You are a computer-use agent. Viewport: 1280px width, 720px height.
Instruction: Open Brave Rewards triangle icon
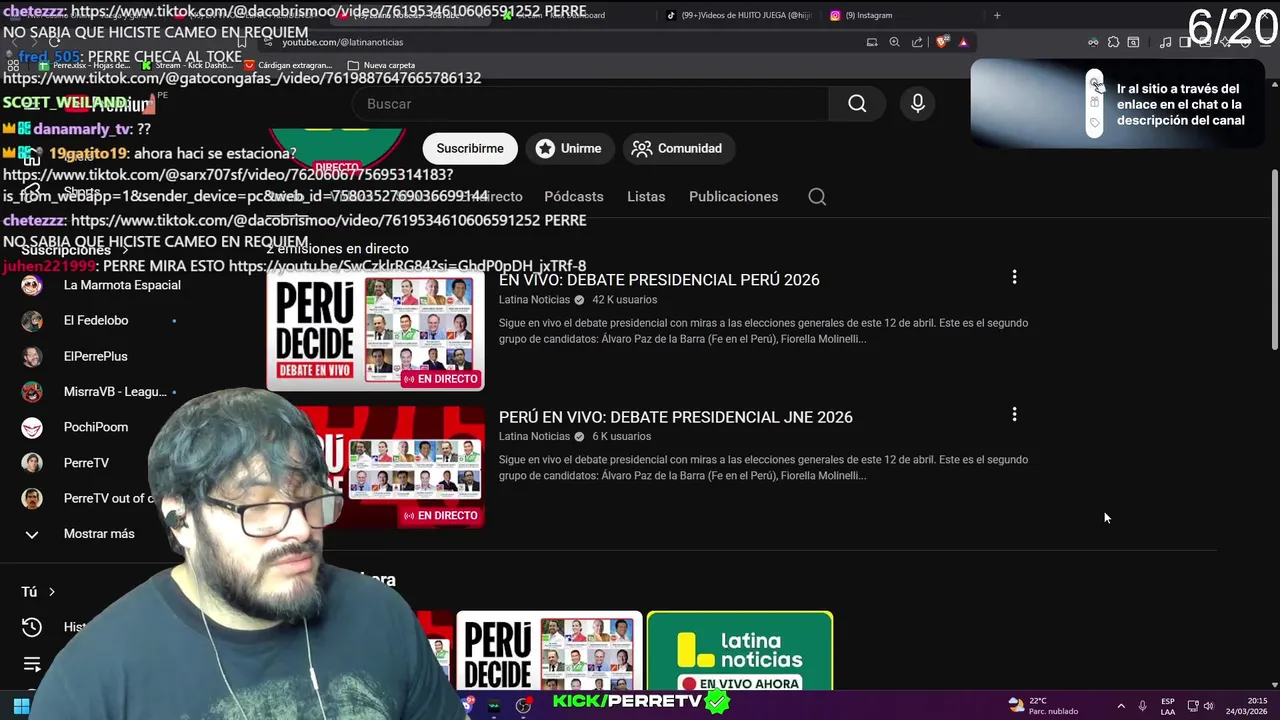click(963, 42)
